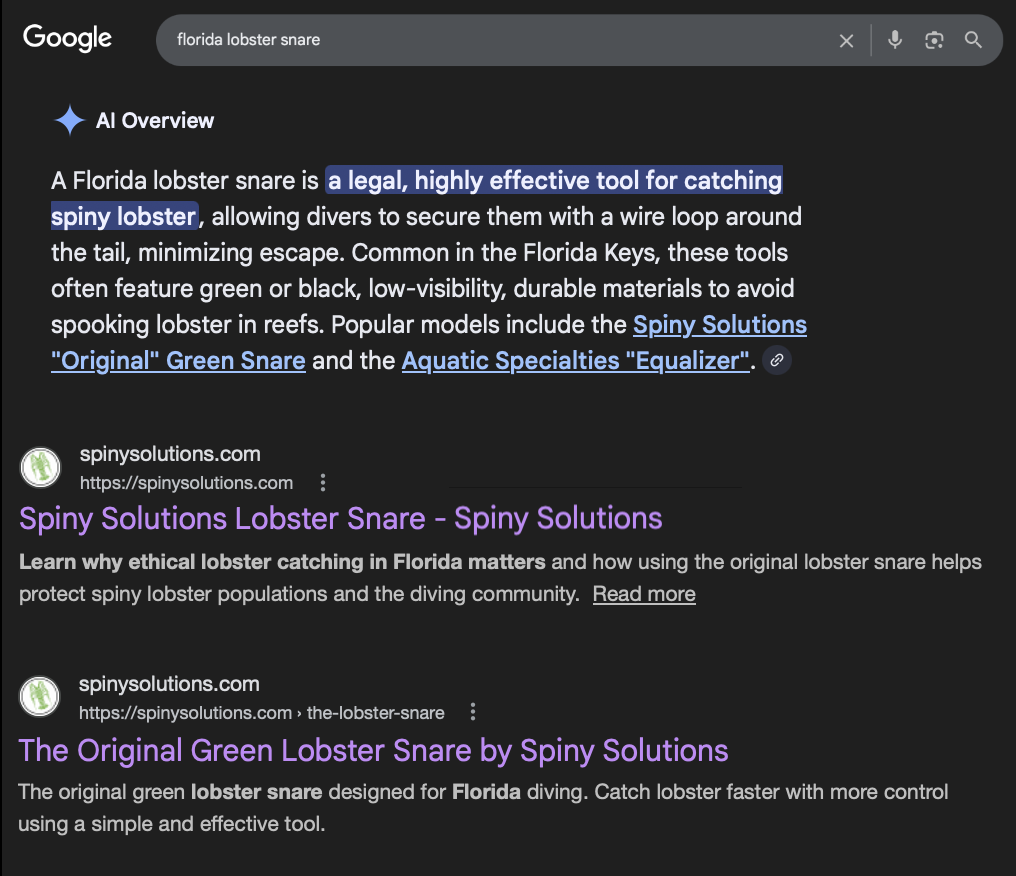Viewport: 1016px width, 876px height.
Task: Start a voice search with microphone
Action: click(x=894, y=40)
